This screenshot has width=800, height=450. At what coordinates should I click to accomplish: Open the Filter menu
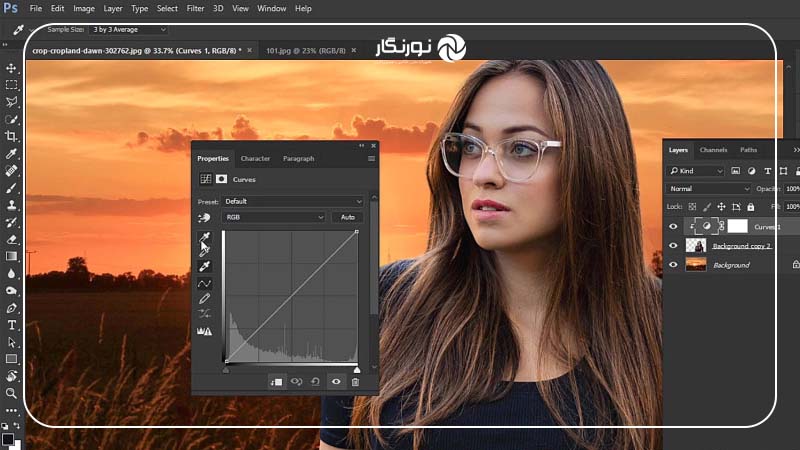(195, 9)
